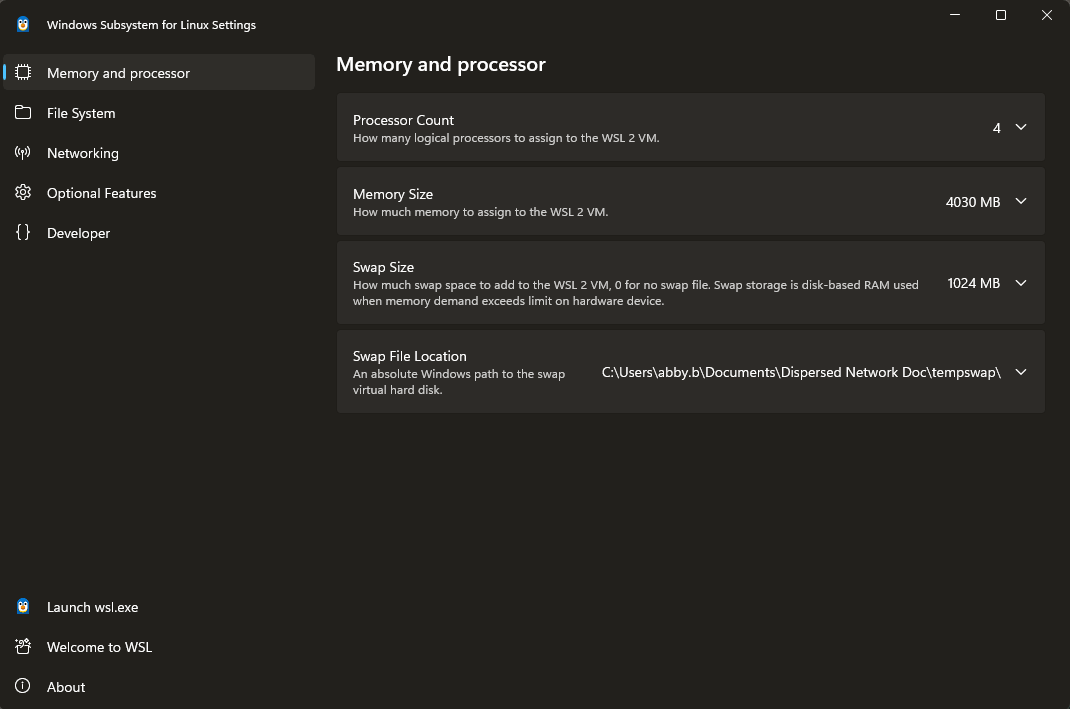This screenshot has width=1070, height=709.
Task: Click the Processor Count value 4
Action: pos(996,128)
